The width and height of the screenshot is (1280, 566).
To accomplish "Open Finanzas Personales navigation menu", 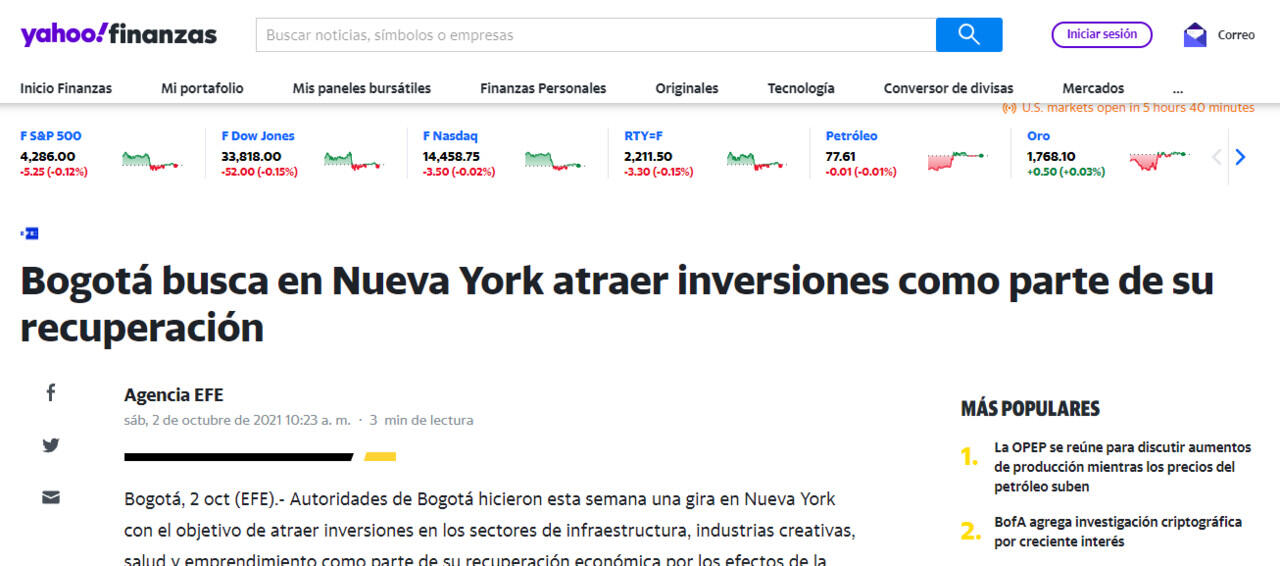I will [x=543, y=88].
